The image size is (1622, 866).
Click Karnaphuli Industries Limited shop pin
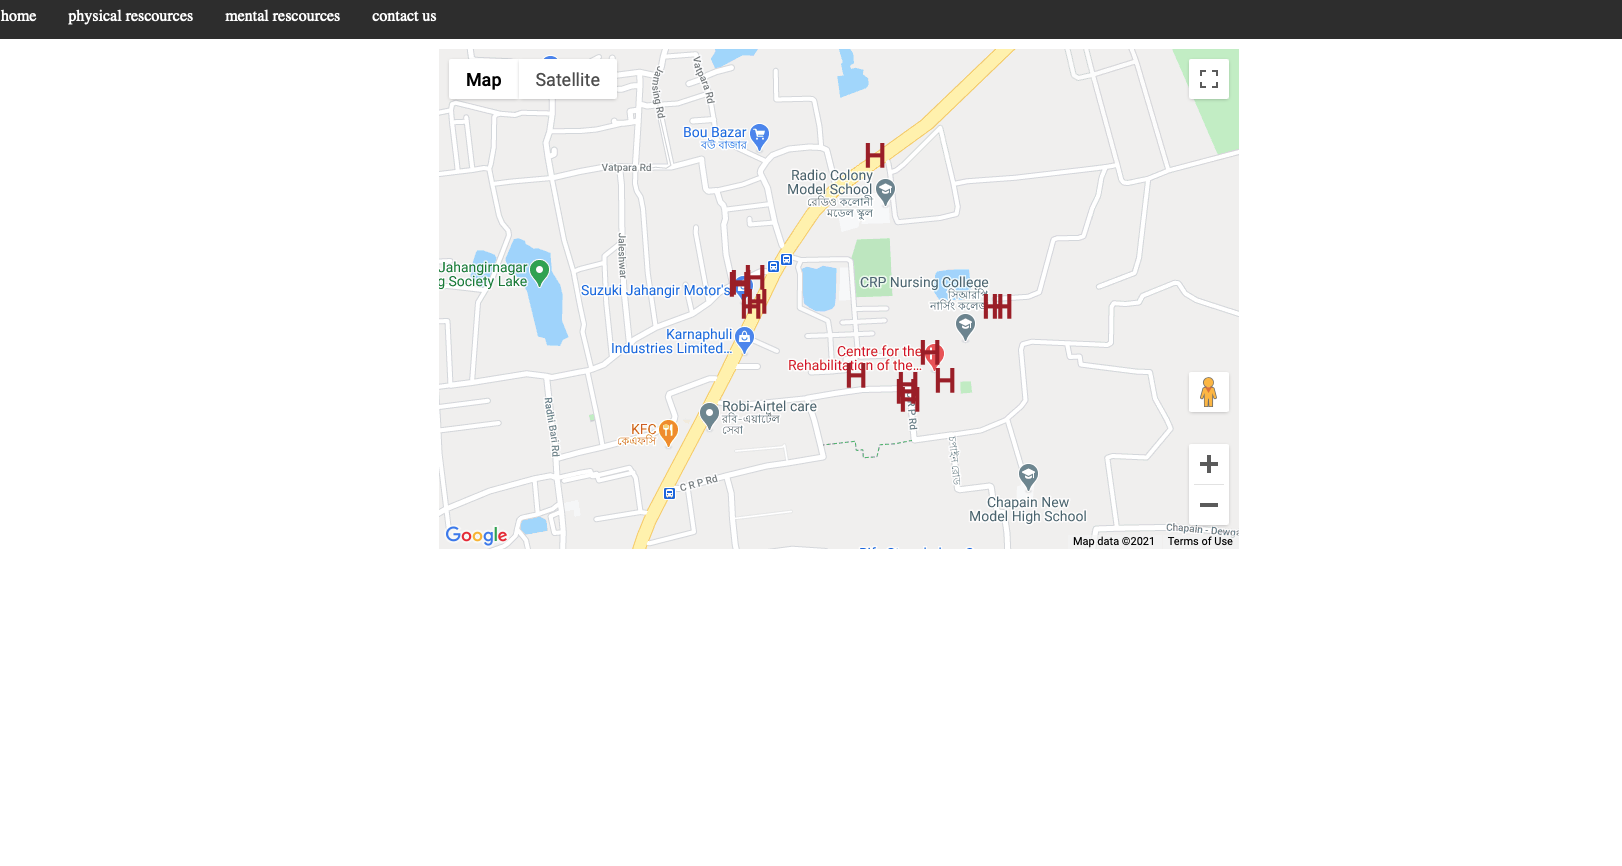[x=744, y=338]
